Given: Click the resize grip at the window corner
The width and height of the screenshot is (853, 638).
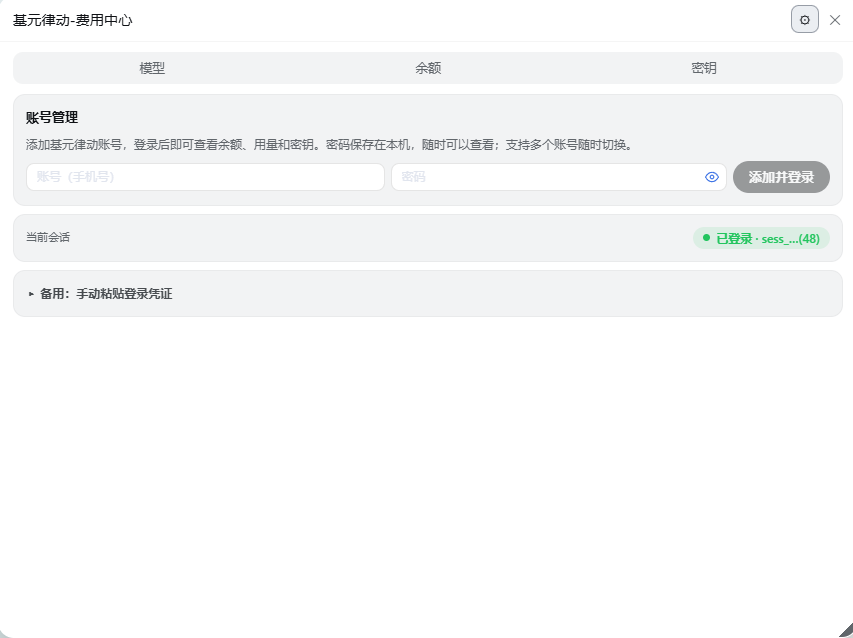Looking at the screenshot, I should (x=844, y=629).
